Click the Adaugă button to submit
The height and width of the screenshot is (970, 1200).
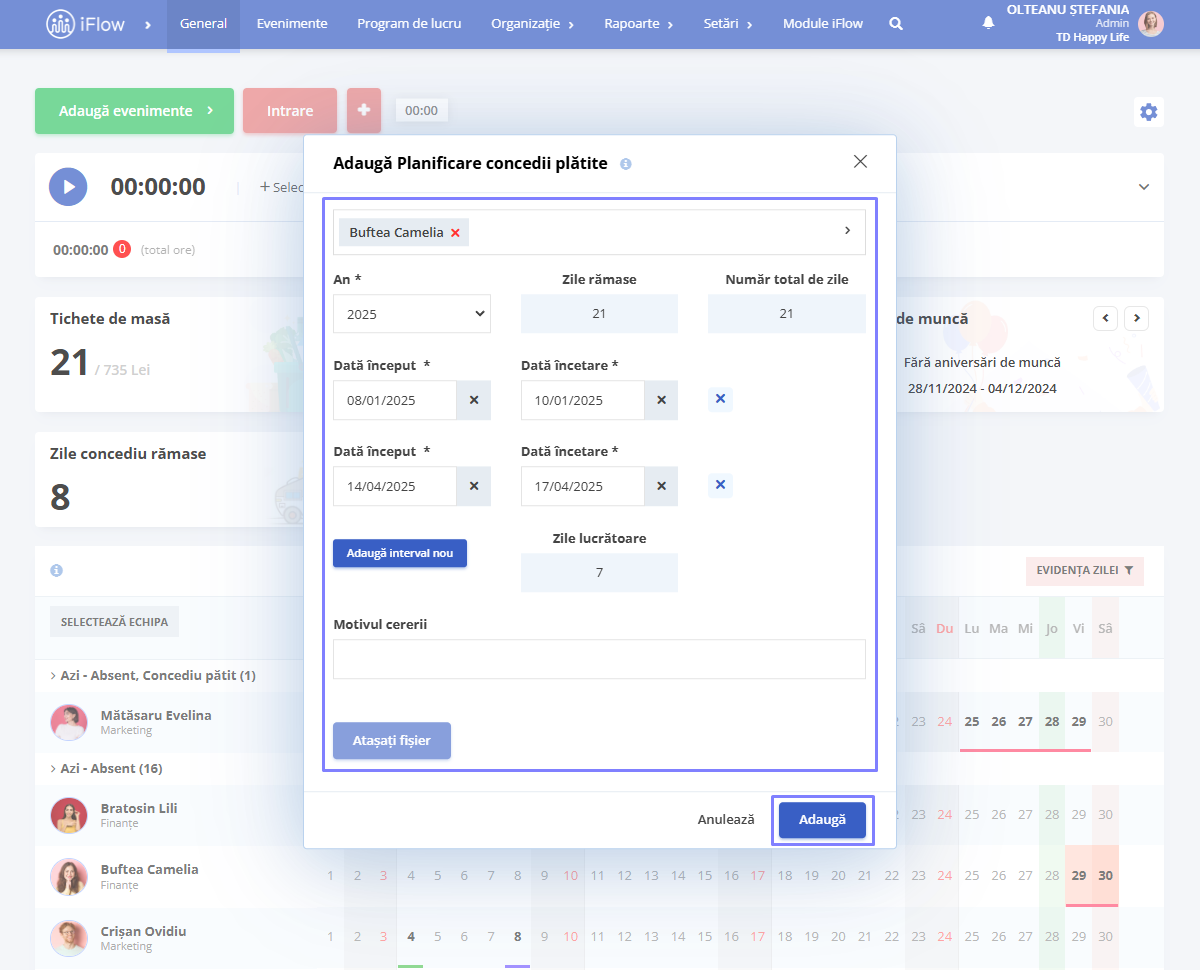822,820
